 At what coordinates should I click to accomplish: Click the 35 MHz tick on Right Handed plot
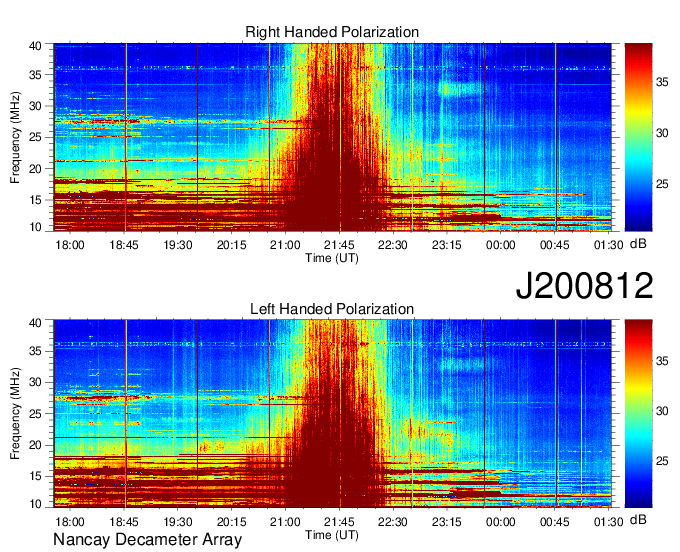(35, 75)
